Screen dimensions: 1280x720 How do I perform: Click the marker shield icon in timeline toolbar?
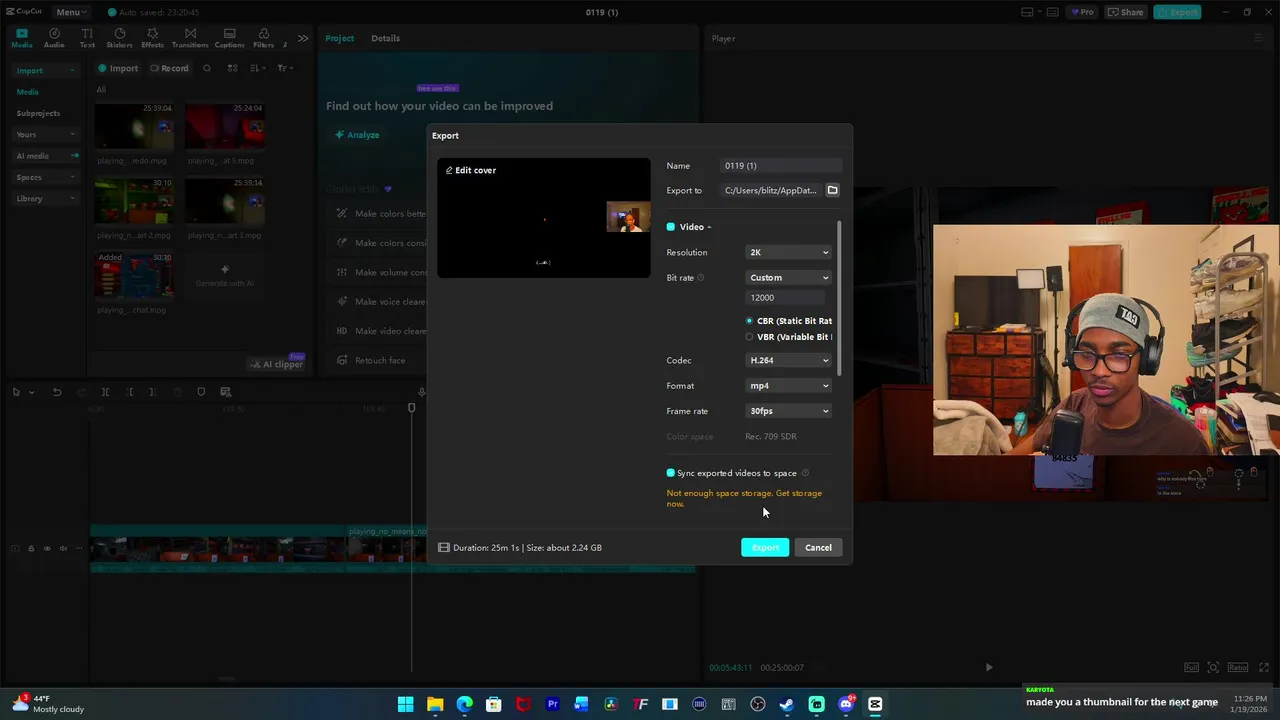201,392
